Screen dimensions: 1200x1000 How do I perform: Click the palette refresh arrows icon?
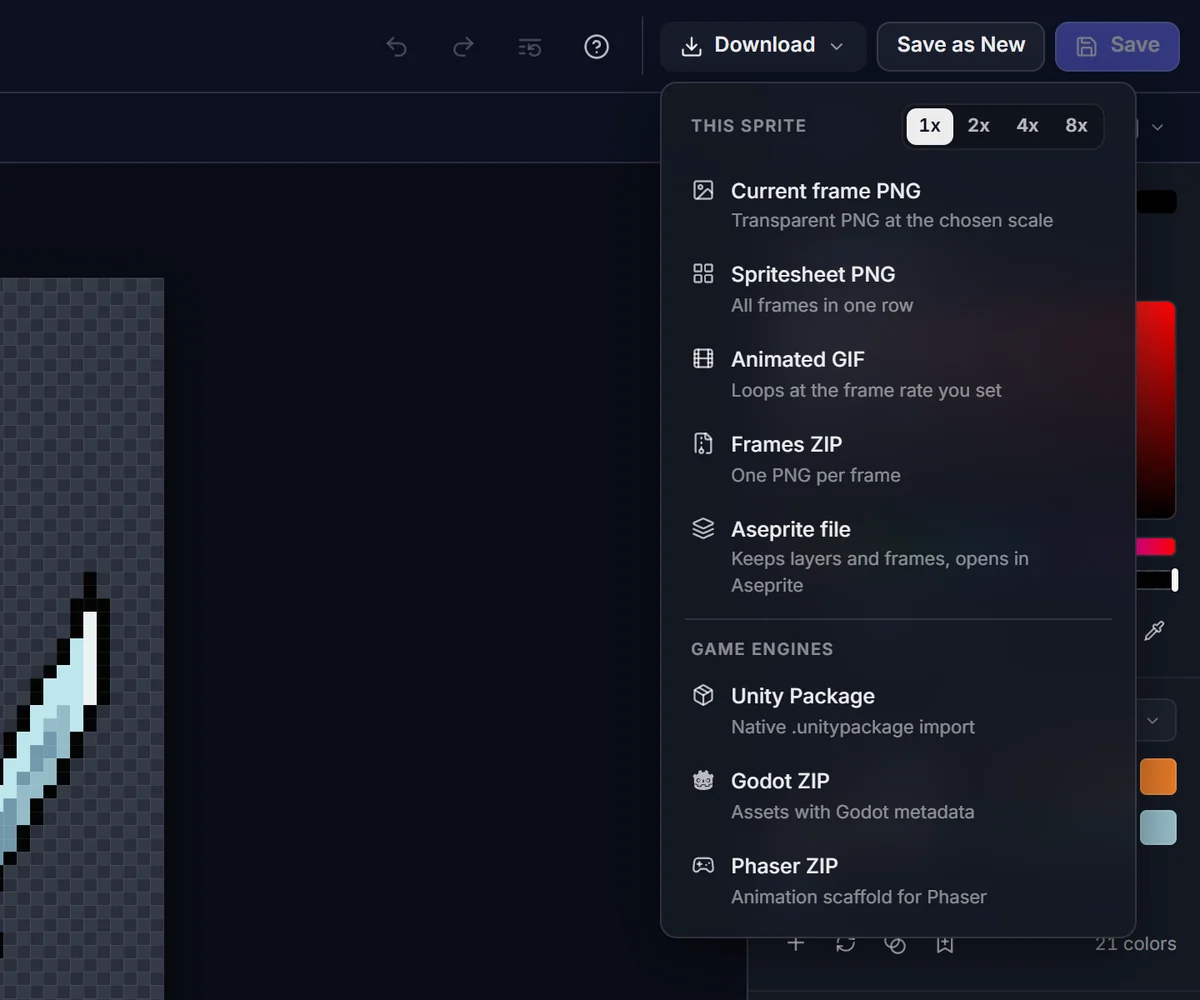pos(846,943)
